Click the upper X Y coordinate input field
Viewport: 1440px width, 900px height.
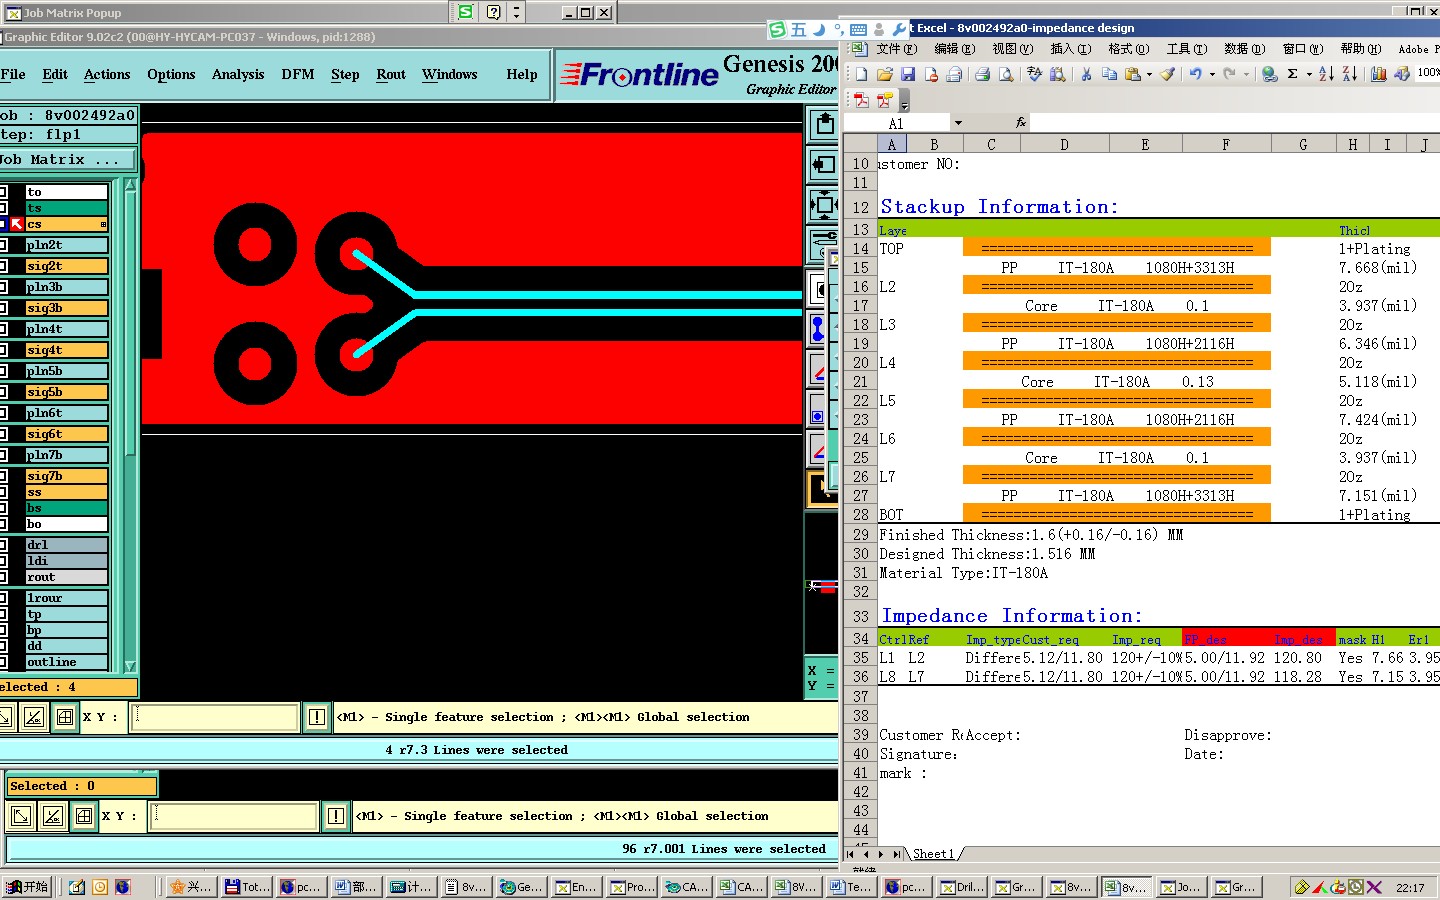click(x=214, y=717)
